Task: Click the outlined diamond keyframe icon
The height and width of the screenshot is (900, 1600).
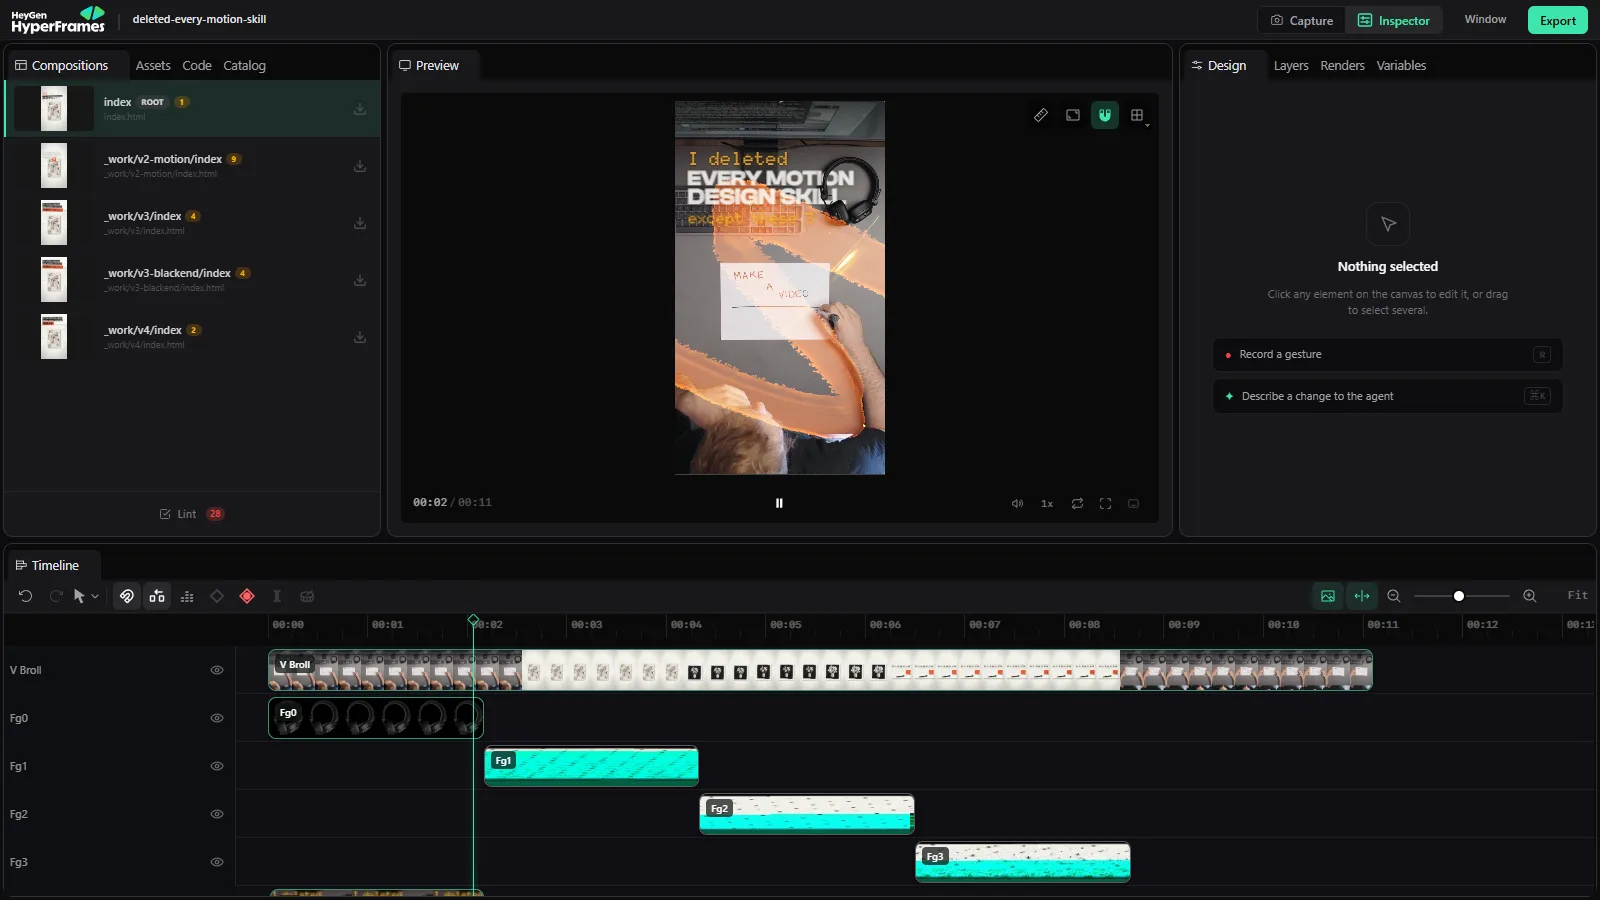Action: [x=217, y=596]
